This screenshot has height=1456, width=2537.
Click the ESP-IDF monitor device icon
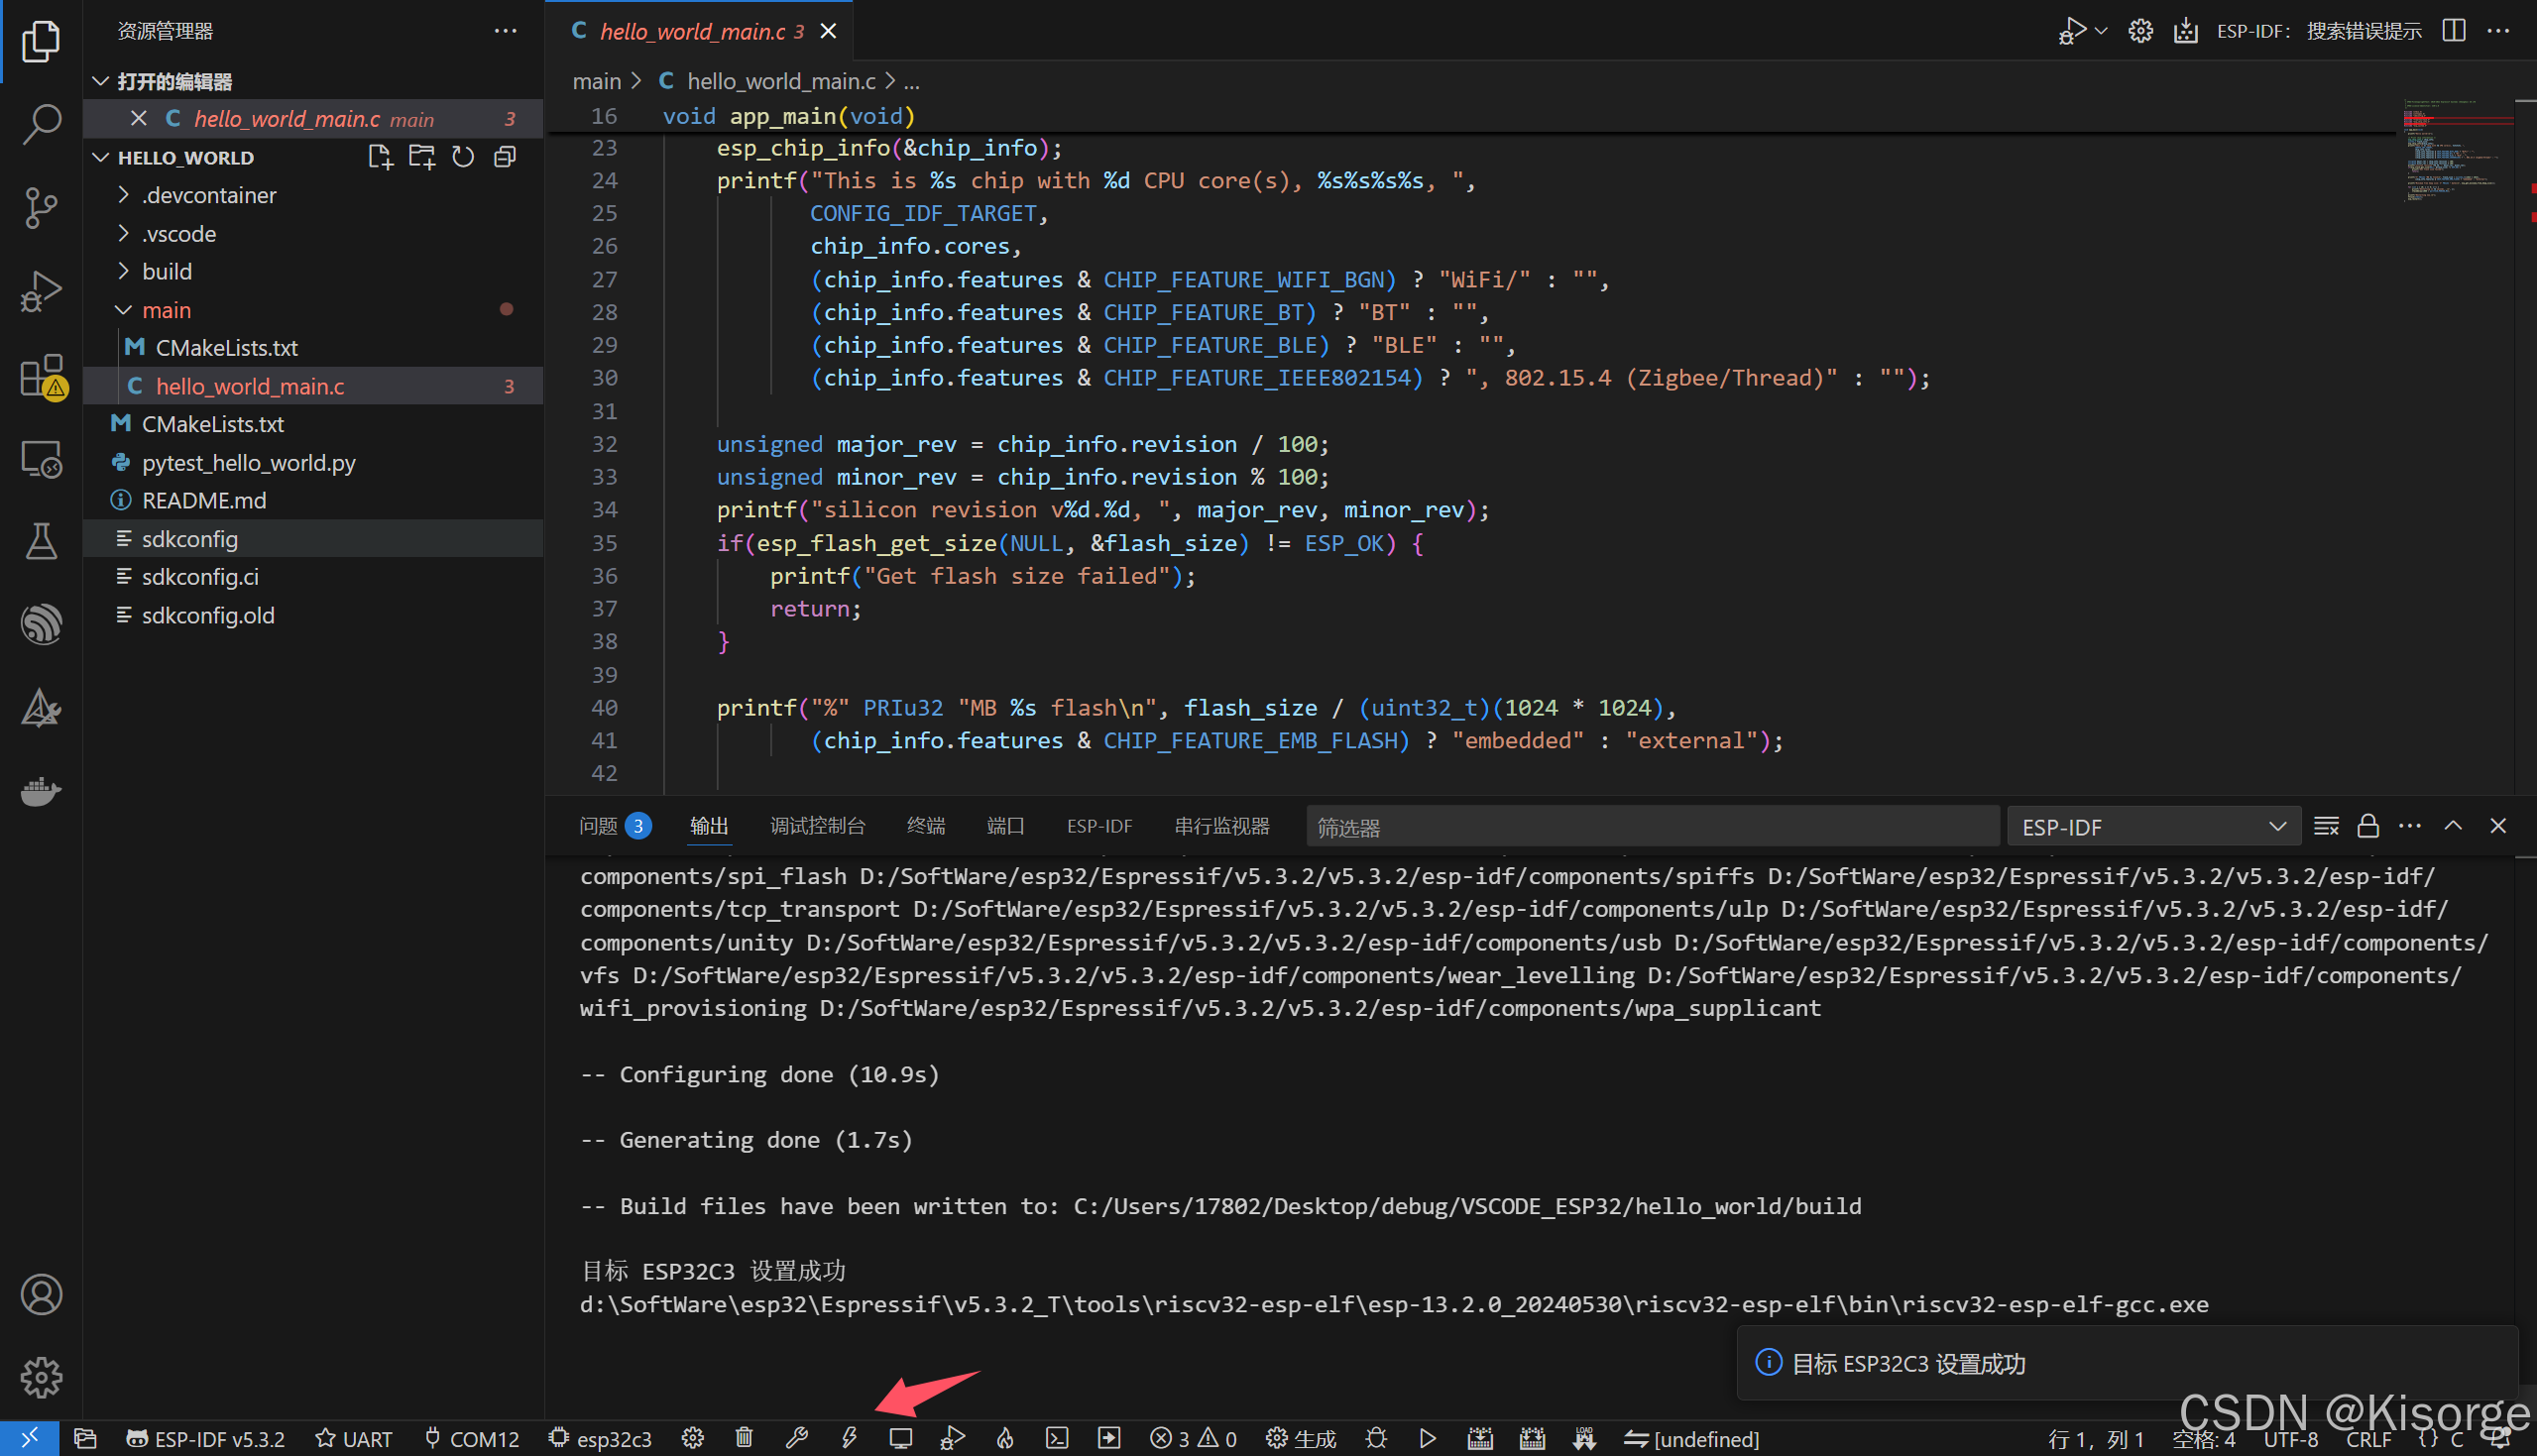(x=901, y=1438)
